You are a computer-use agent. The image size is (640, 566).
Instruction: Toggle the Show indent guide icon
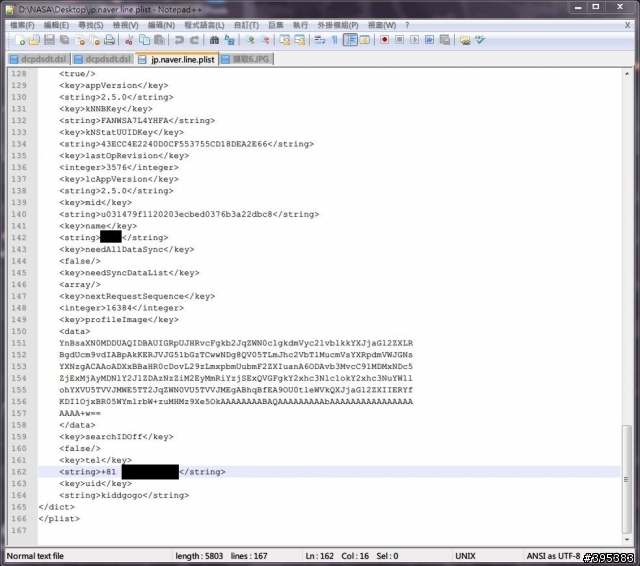point(350,40)
